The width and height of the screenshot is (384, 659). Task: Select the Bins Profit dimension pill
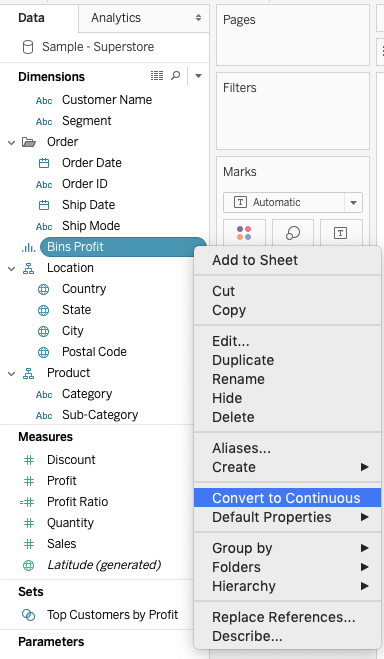(x=124, y=247)
